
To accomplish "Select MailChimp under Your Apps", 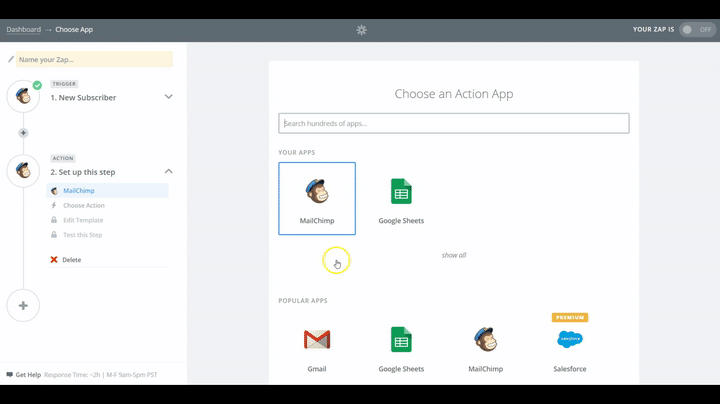I will click(x=316, y=198).
